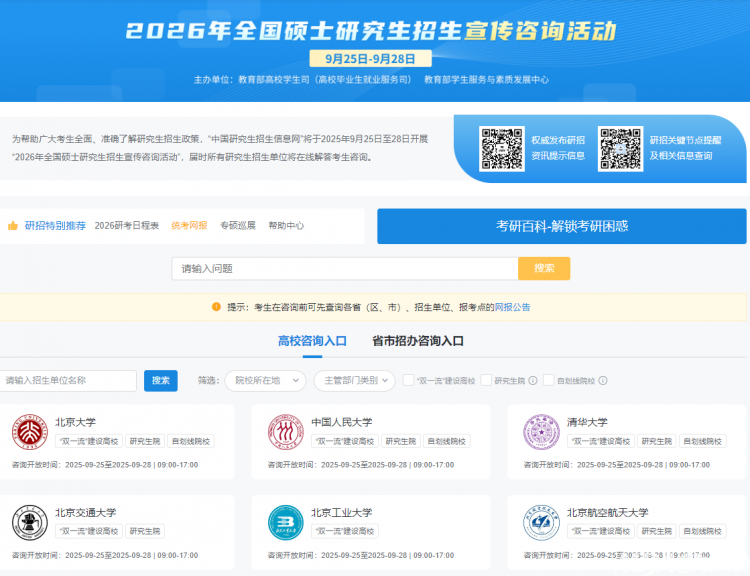This screenshot has width=750, height=576.
Task: Click the Peking University (北京大学) logo
Action: pyautogui.click(x=29, y=433)
